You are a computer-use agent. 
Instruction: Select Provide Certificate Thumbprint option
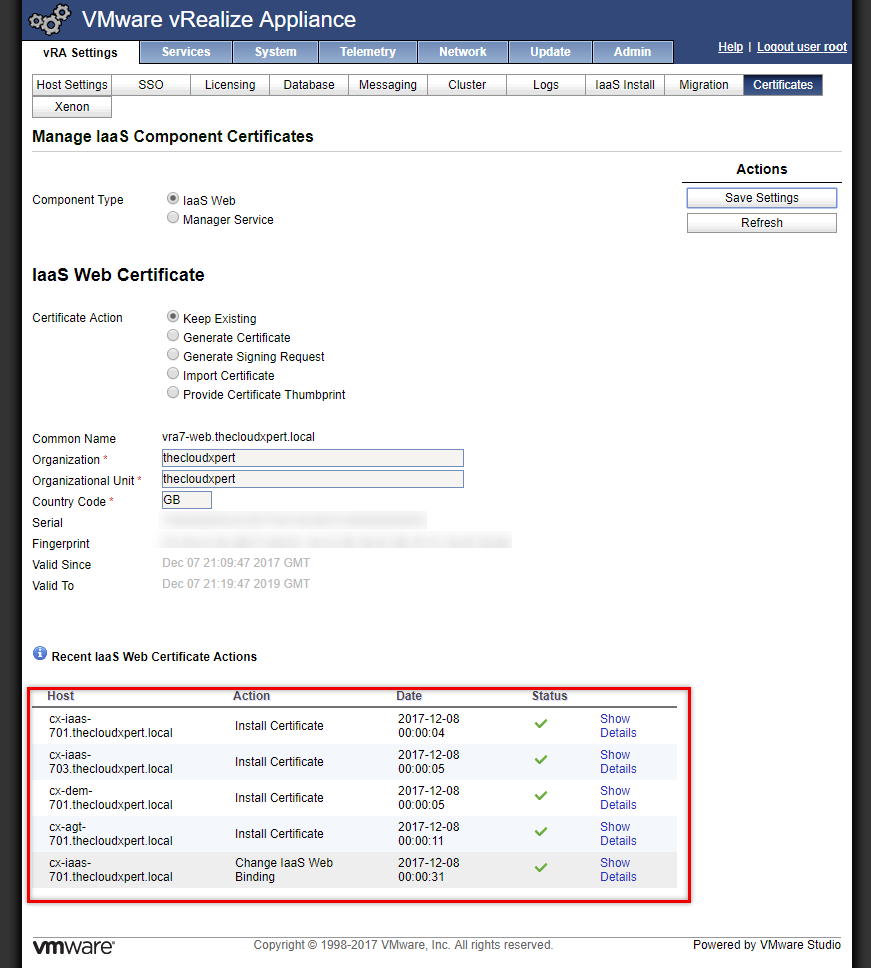[174, 394]
